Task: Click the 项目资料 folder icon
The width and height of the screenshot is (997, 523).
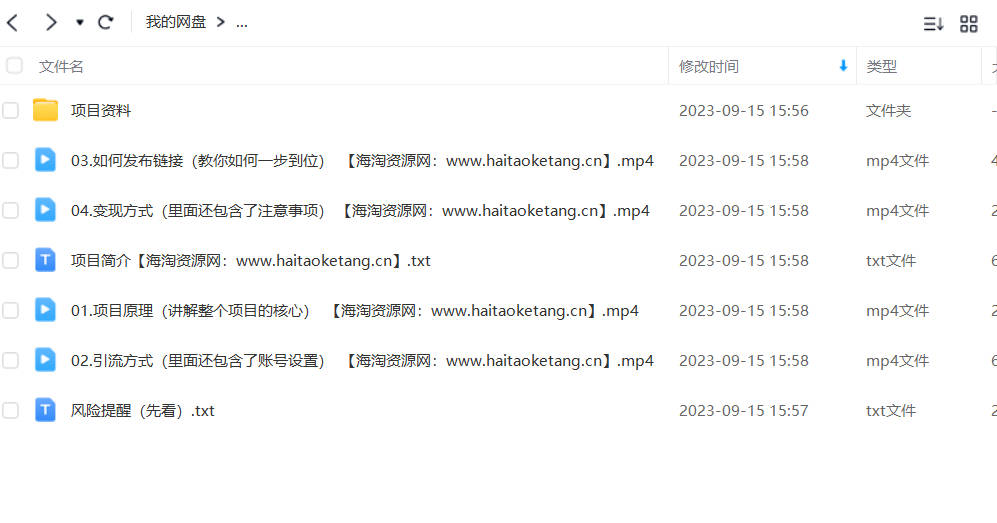Action: pos(45,110)
